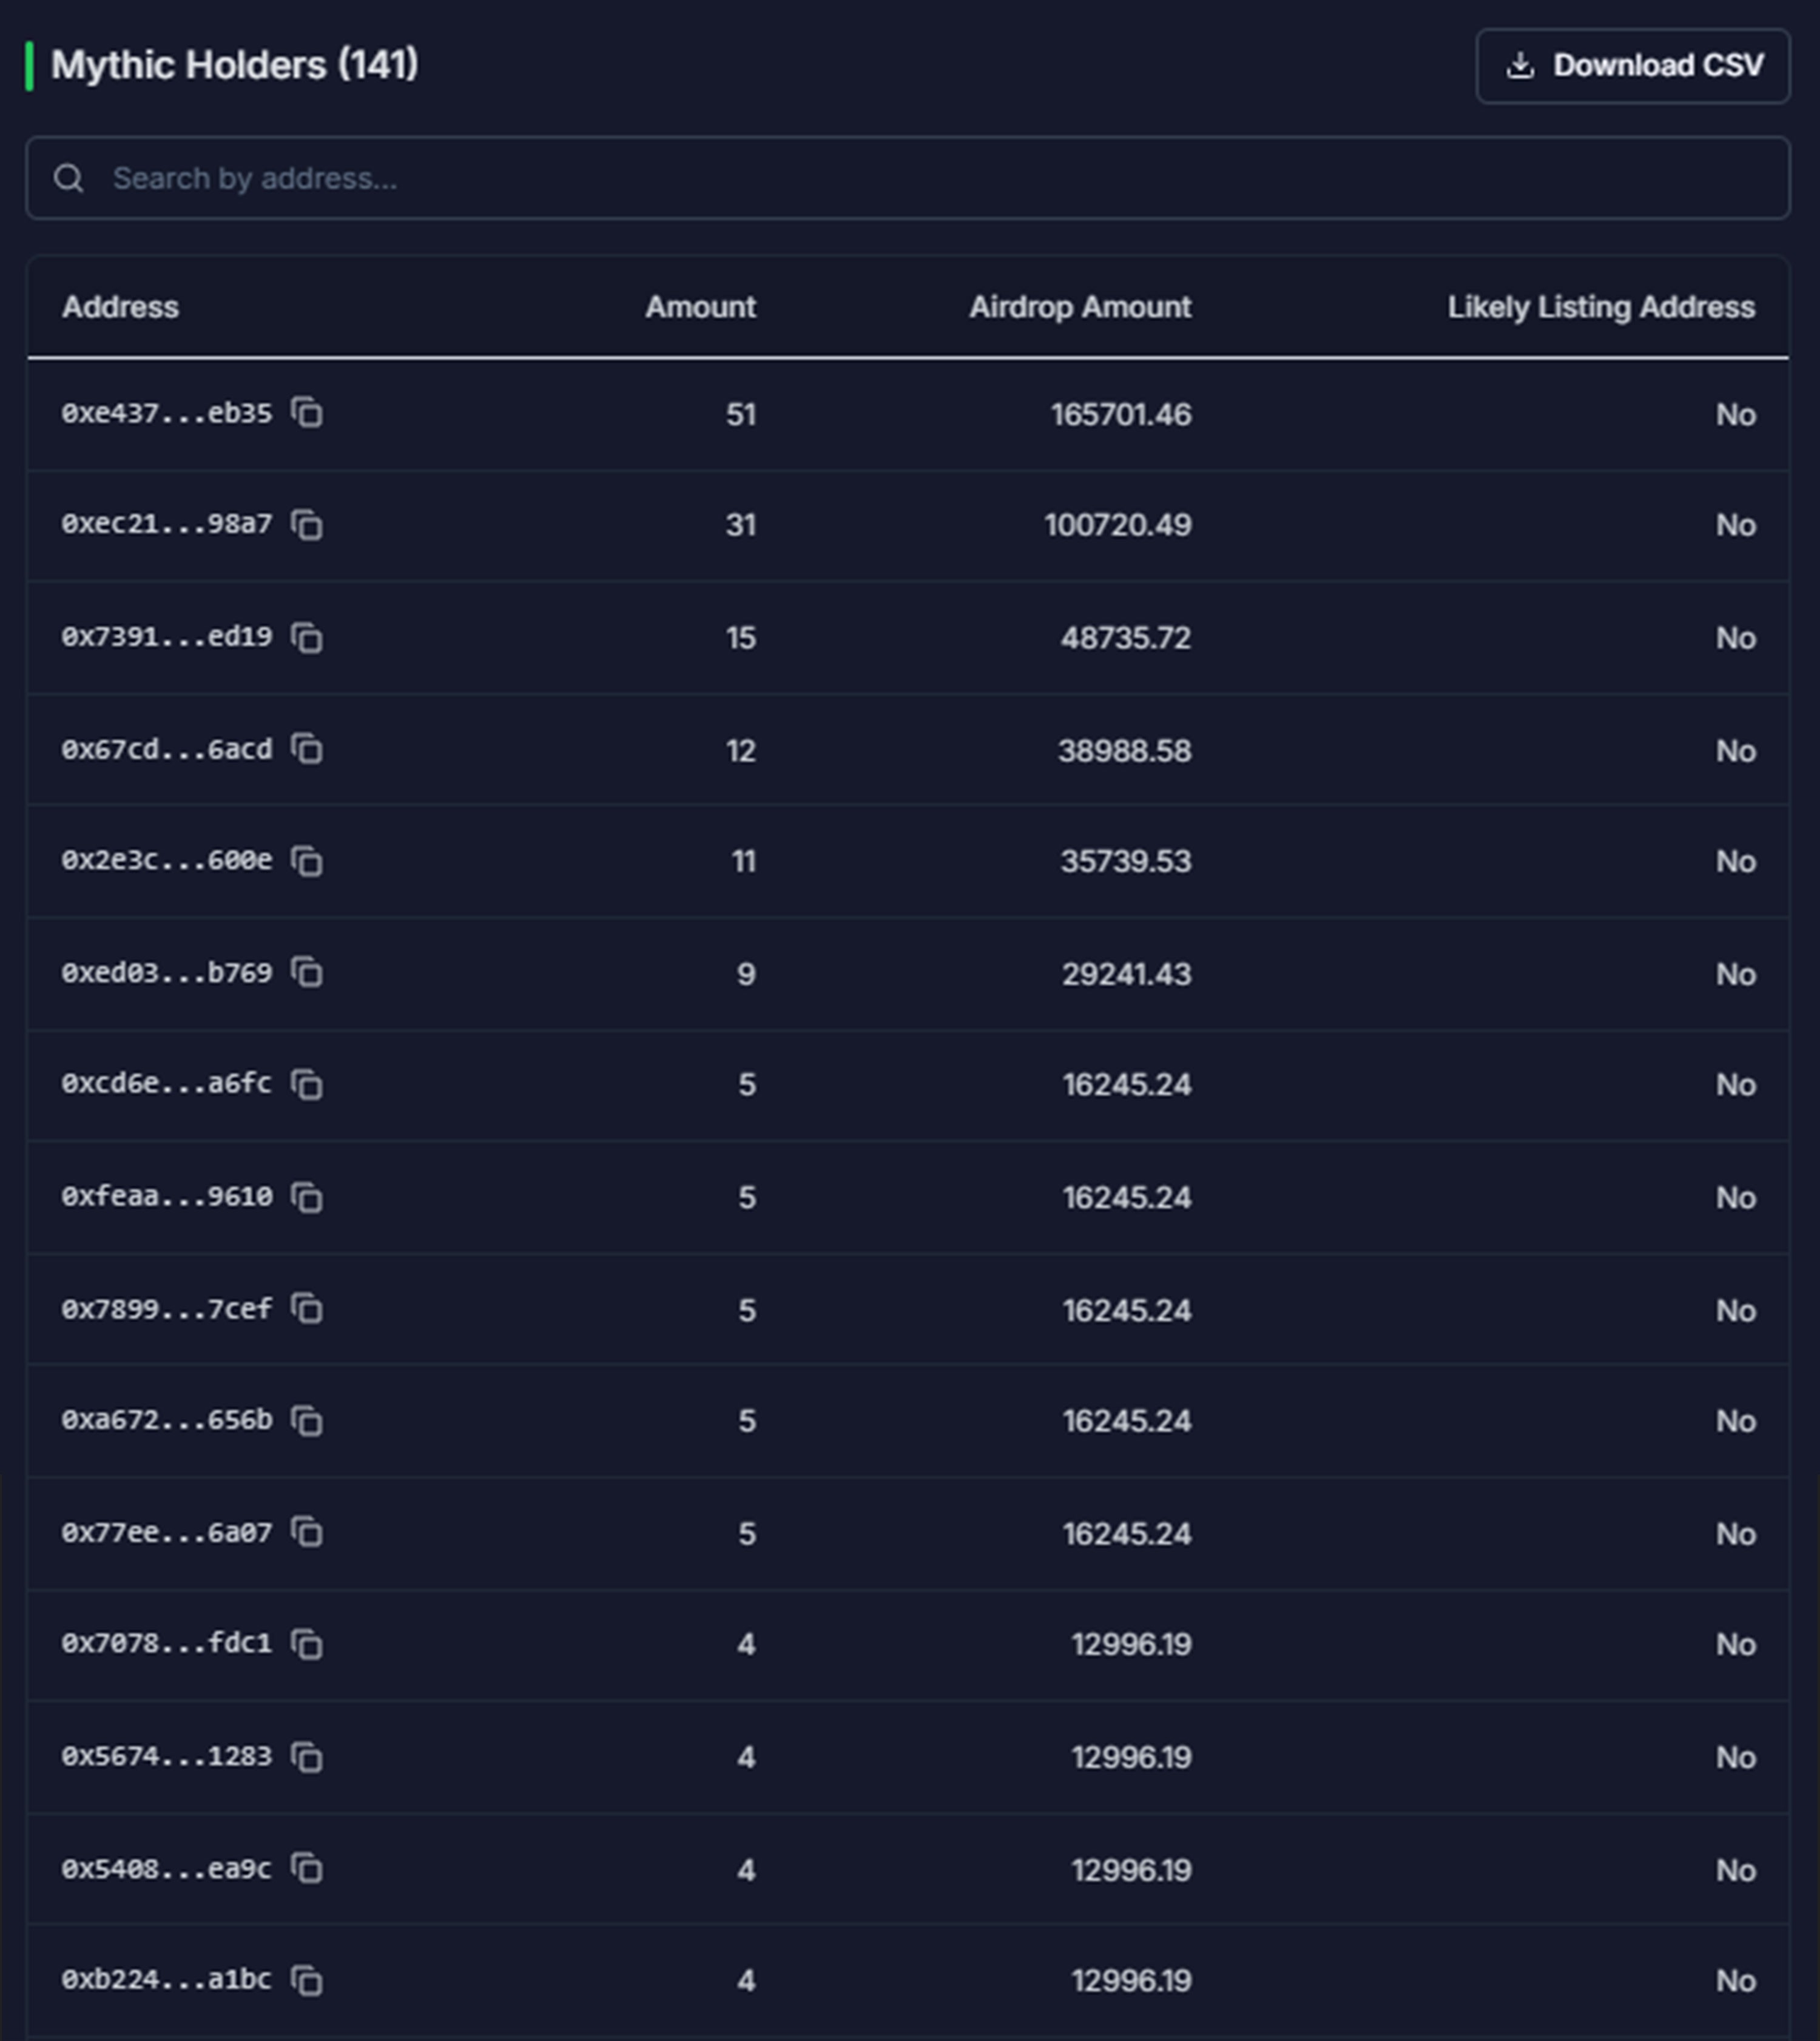Image resolution: width=1820 pixels, height=2041 pixels.
Task: Sort by the Amount column header
Action: (x=700, y=307)
